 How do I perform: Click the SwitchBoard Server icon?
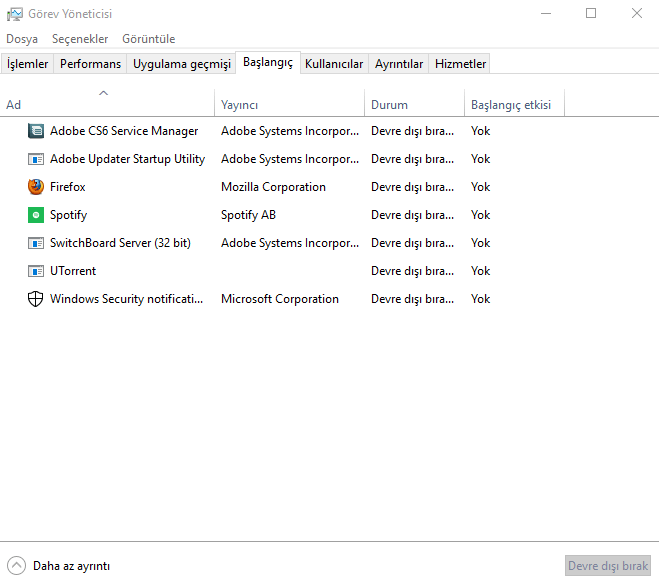point(36,243)
